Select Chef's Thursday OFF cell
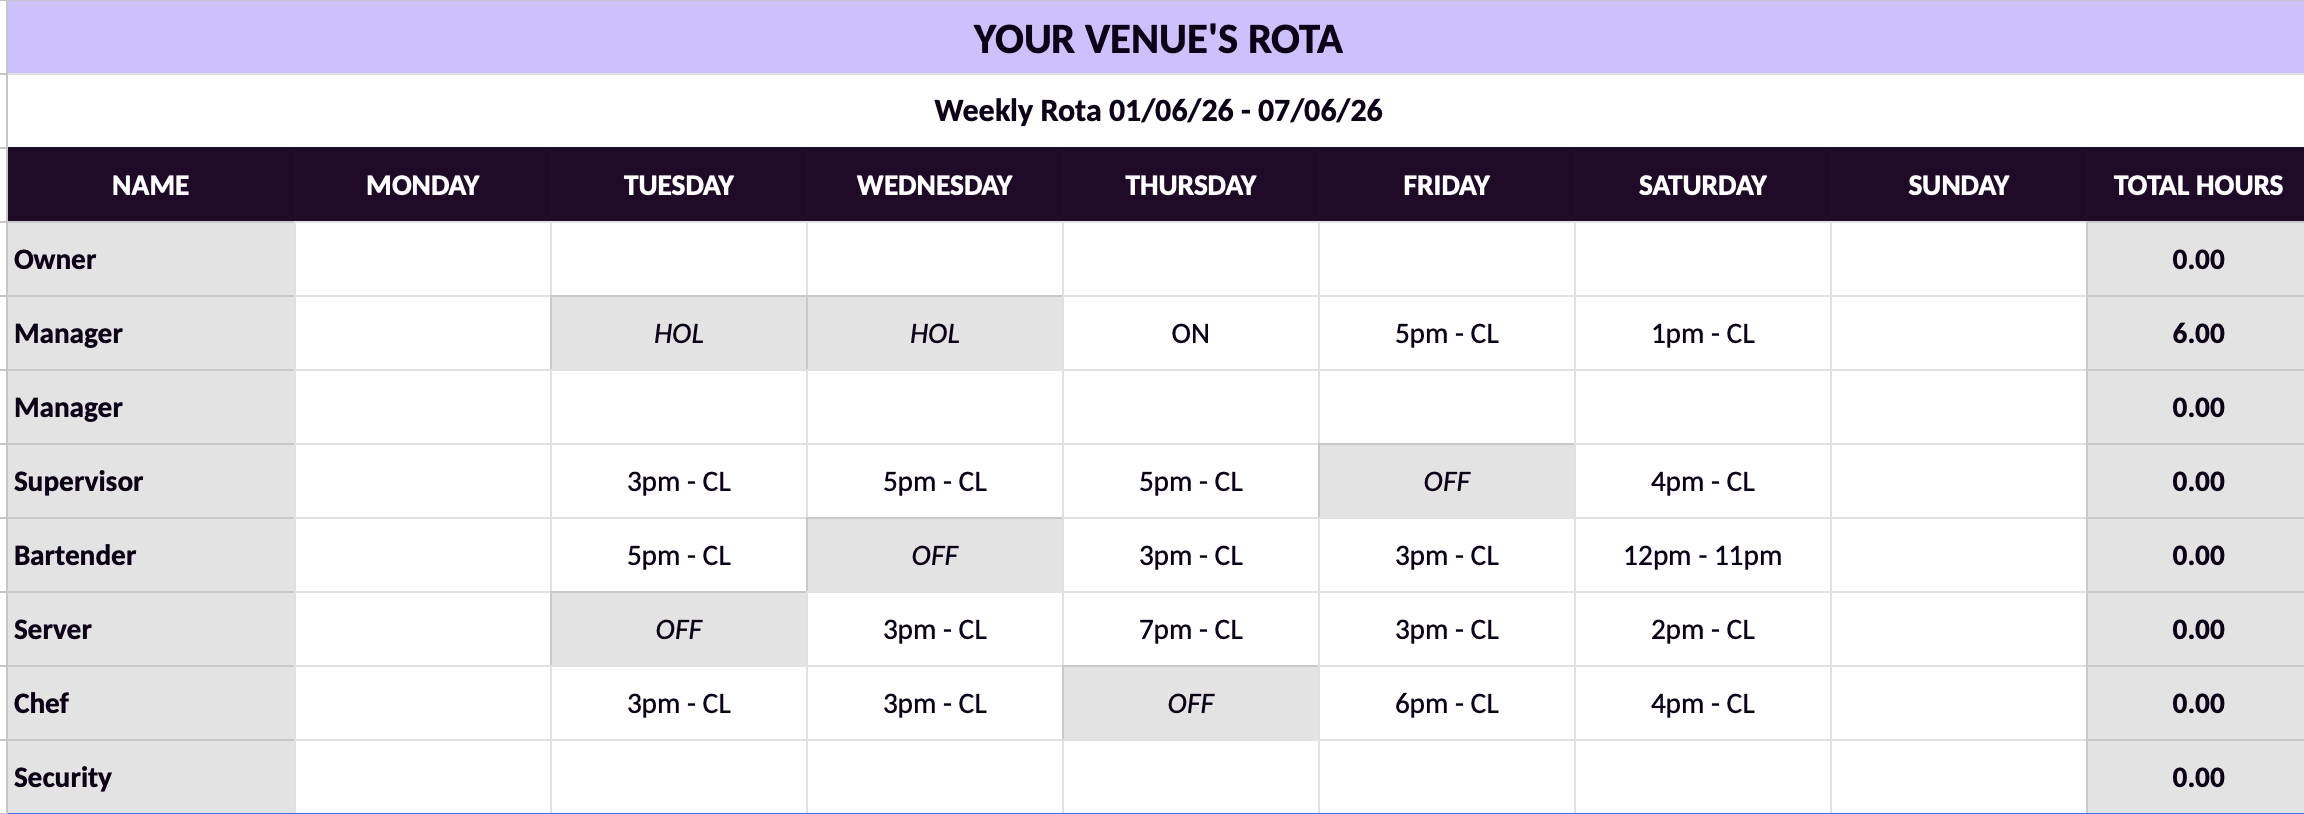Viewport: 2304px width, 814px height. click(x=1191, y=704)
